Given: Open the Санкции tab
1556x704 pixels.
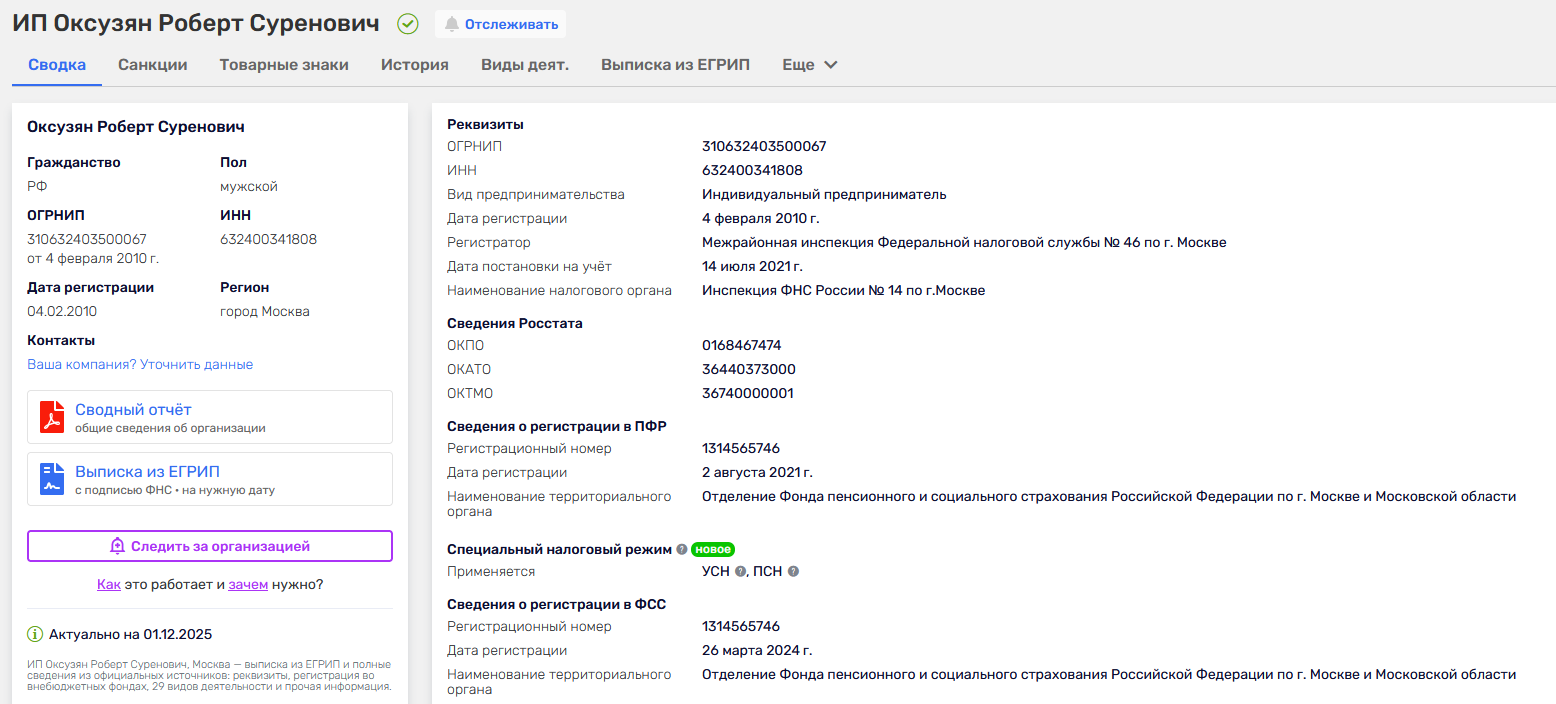Looking at the screenshot, I should pyautogui.click(x=153, y=65).
